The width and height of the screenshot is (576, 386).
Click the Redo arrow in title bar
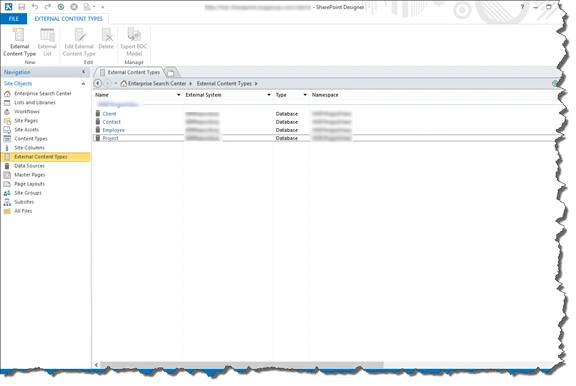pyautogui.click(x=48, y=7)
